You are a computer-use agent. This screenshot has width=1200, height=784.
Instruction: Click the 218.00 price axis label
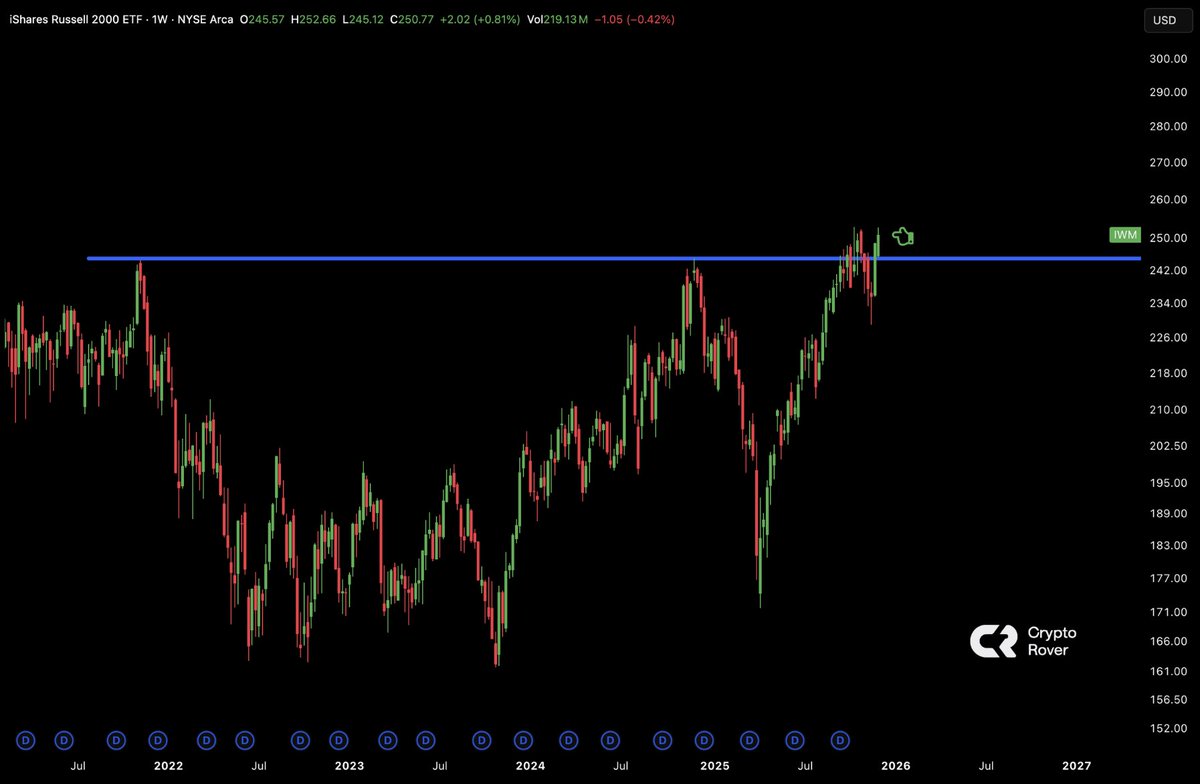(1168, 374)
